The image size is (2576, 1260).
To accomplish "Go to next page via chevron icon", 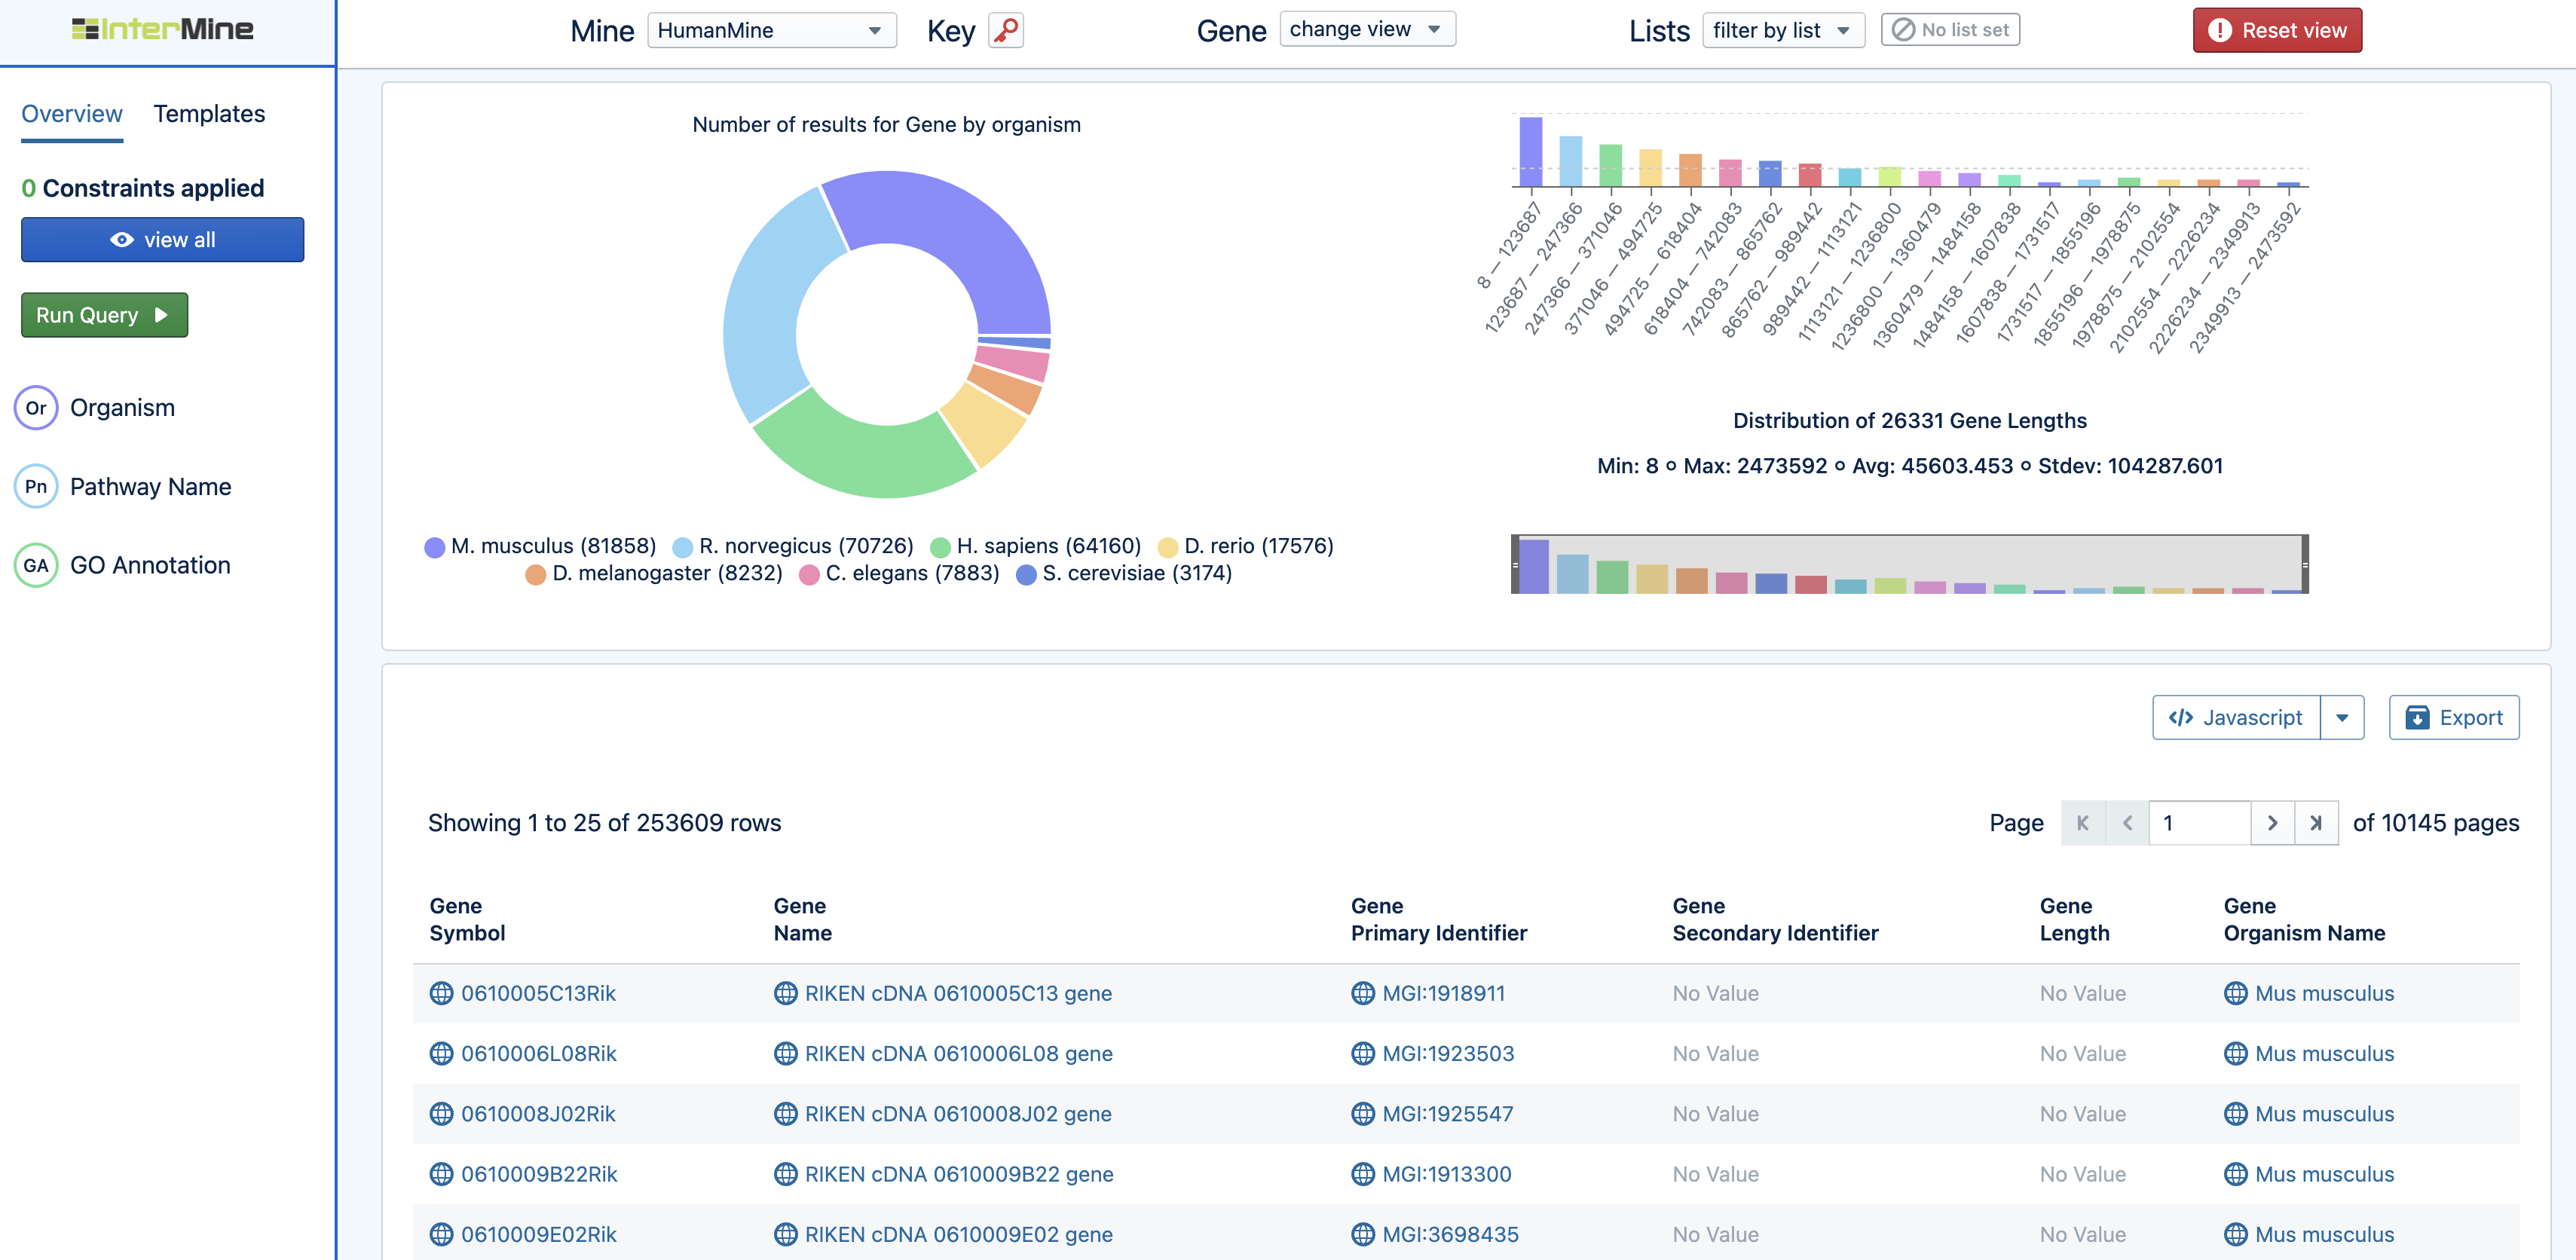I will [2273, 822].
